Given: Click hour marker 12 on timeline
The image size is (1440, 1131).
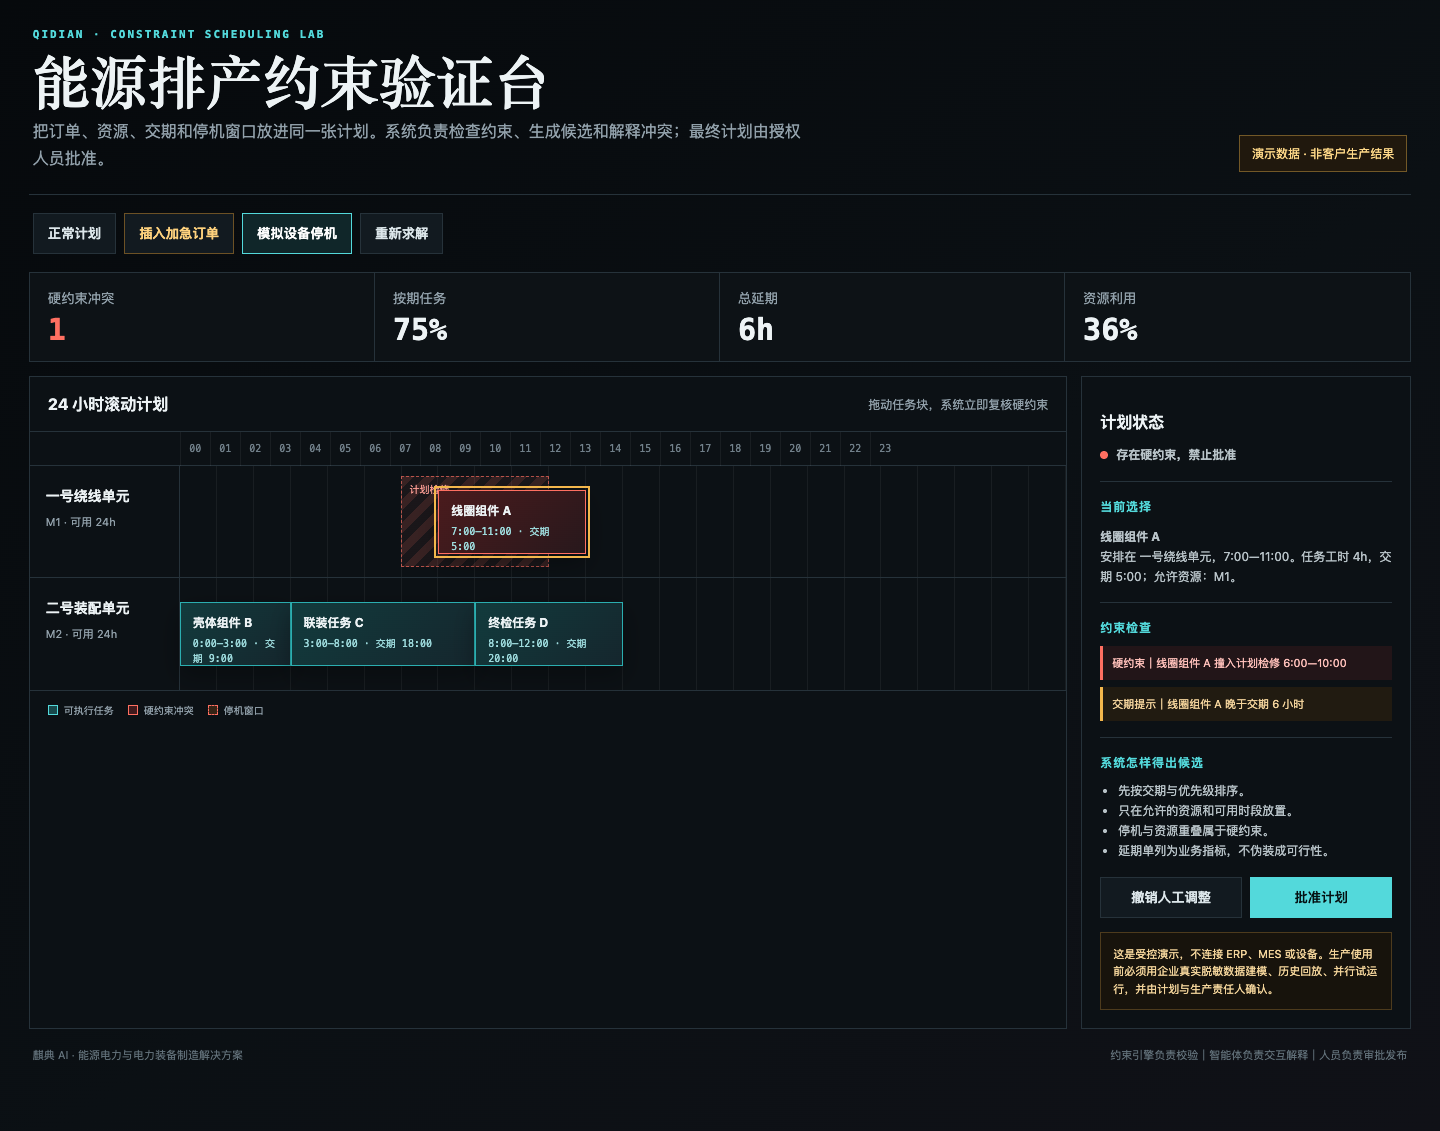Looking at the screenshot, I should coord(555,448).
